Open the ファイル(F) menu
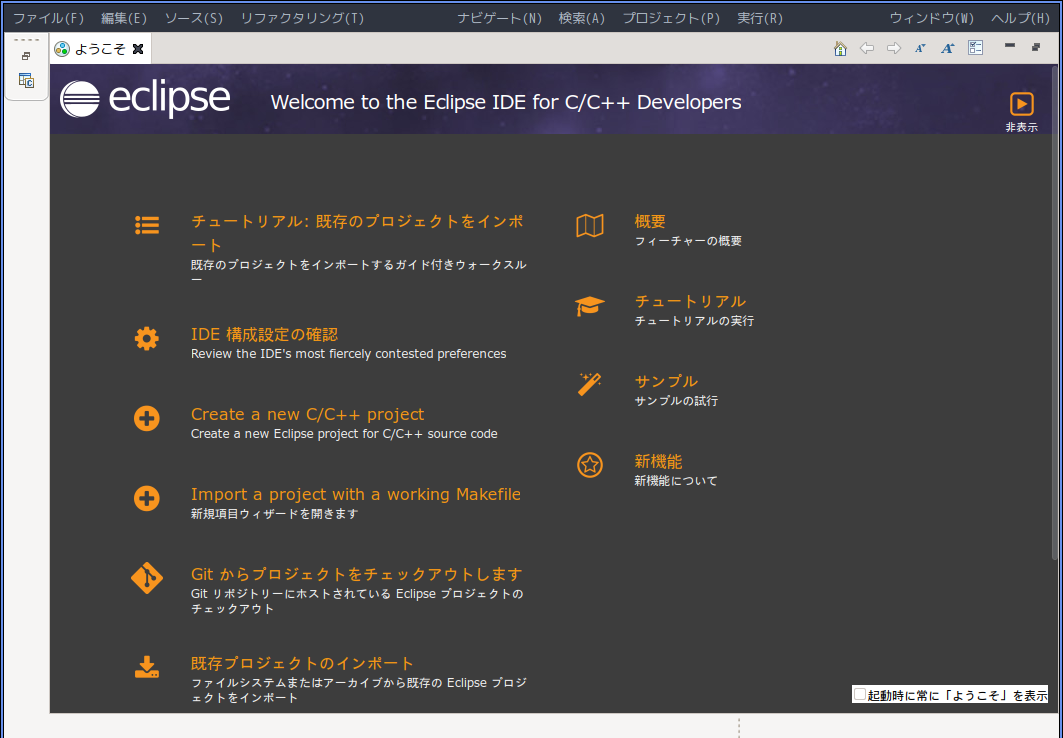 49,18
